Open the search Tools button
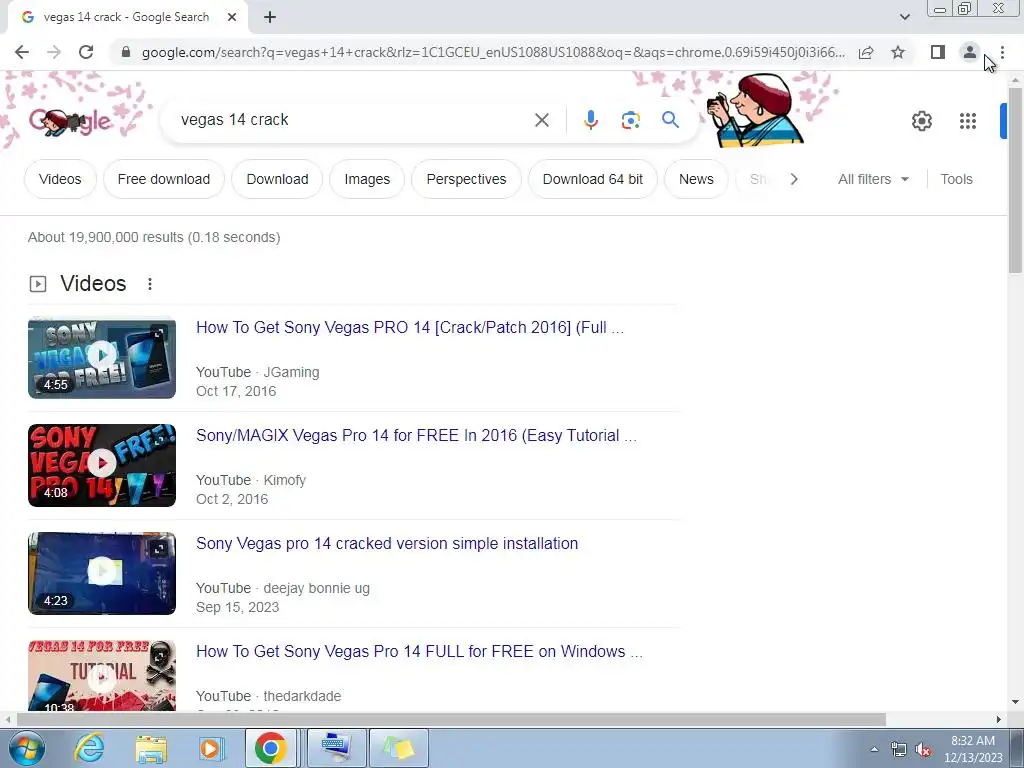 [956, 179]
